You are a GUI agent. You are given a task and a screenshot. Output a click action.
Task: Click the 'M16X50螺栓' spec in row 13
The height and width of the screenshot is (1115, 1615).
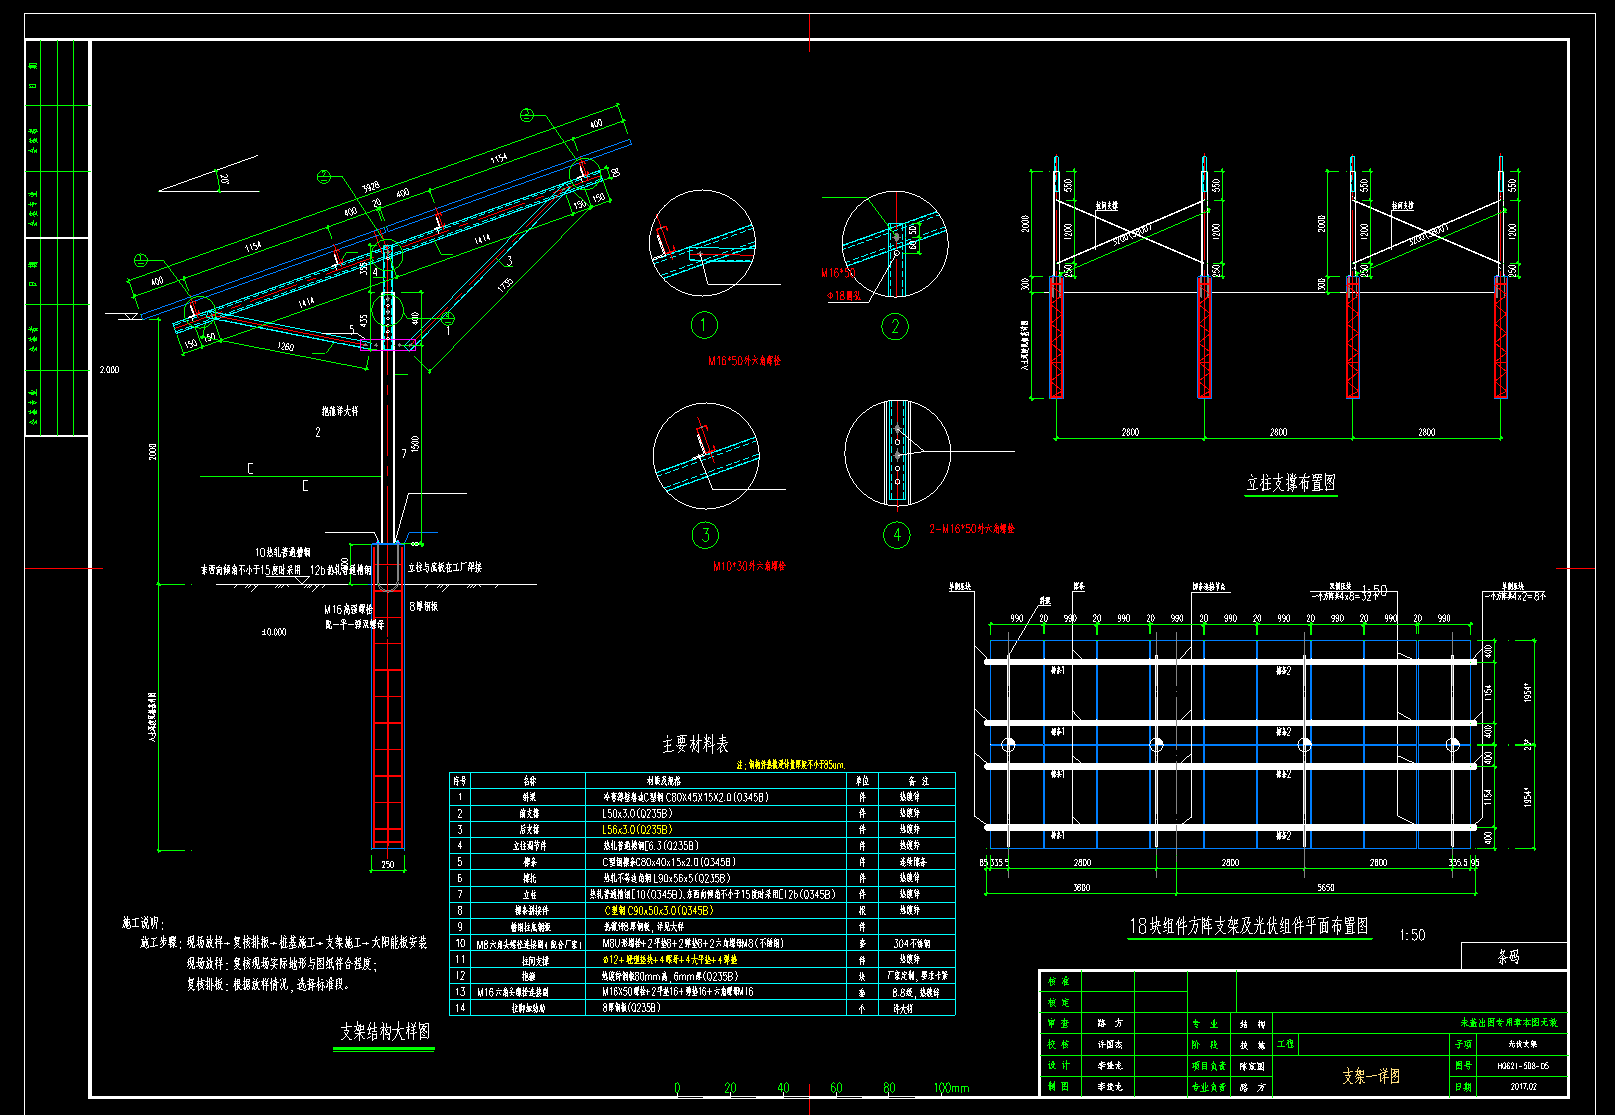624,992
